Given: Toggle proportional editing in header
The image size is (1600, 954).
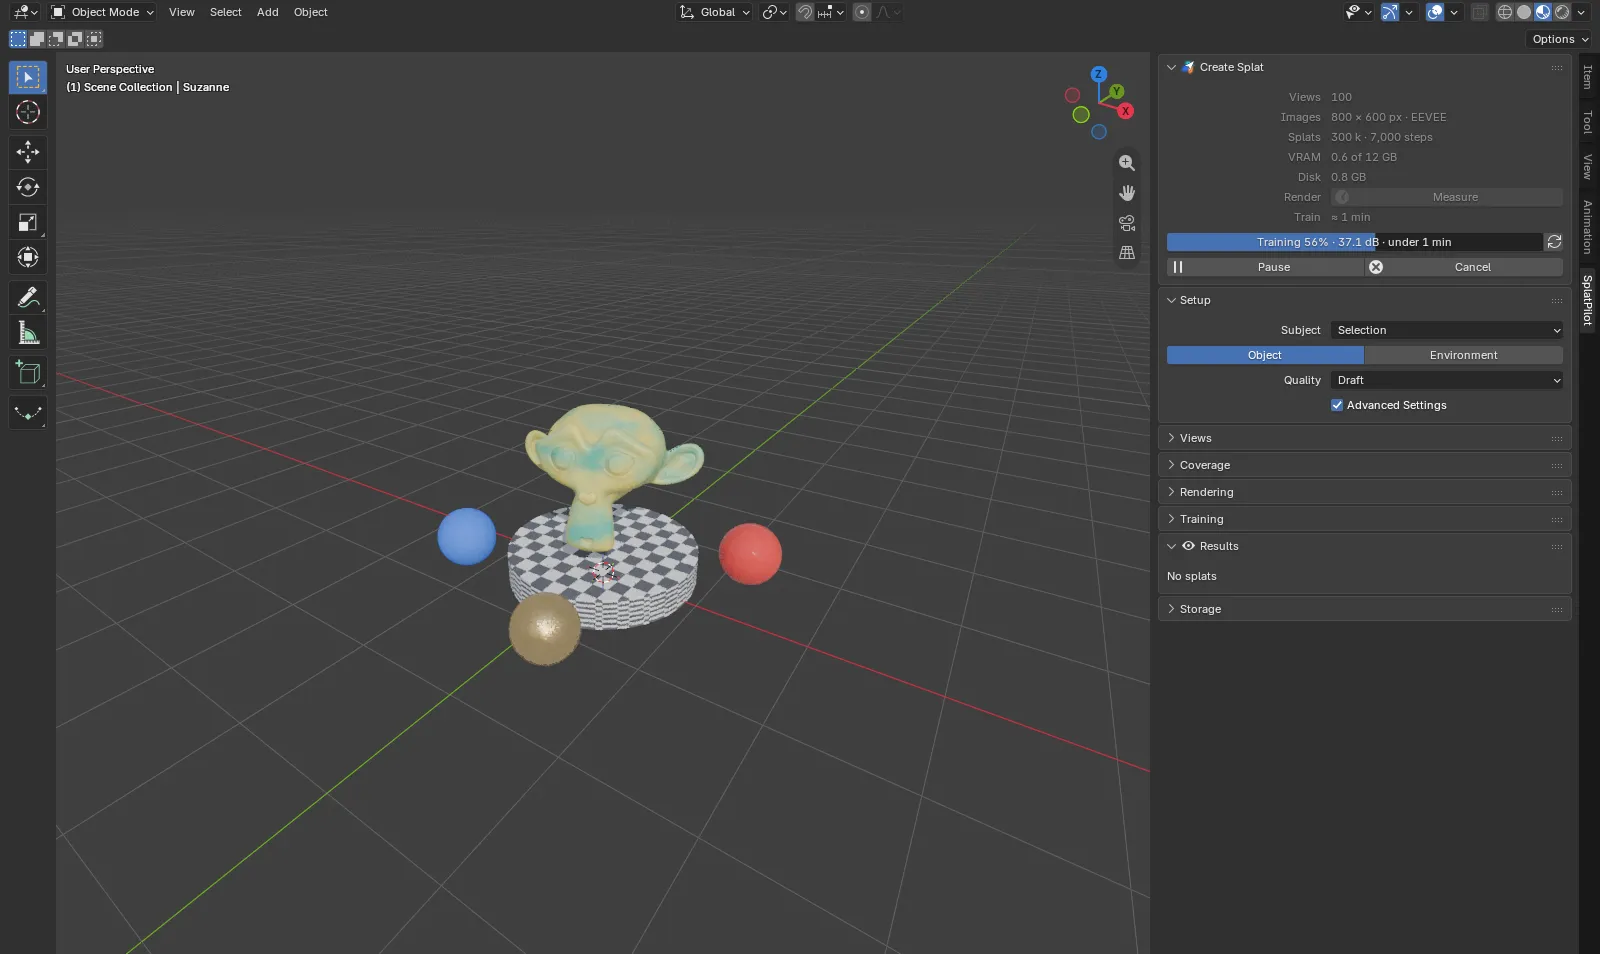Looking at the screenshot, I should tap(862, 12).
